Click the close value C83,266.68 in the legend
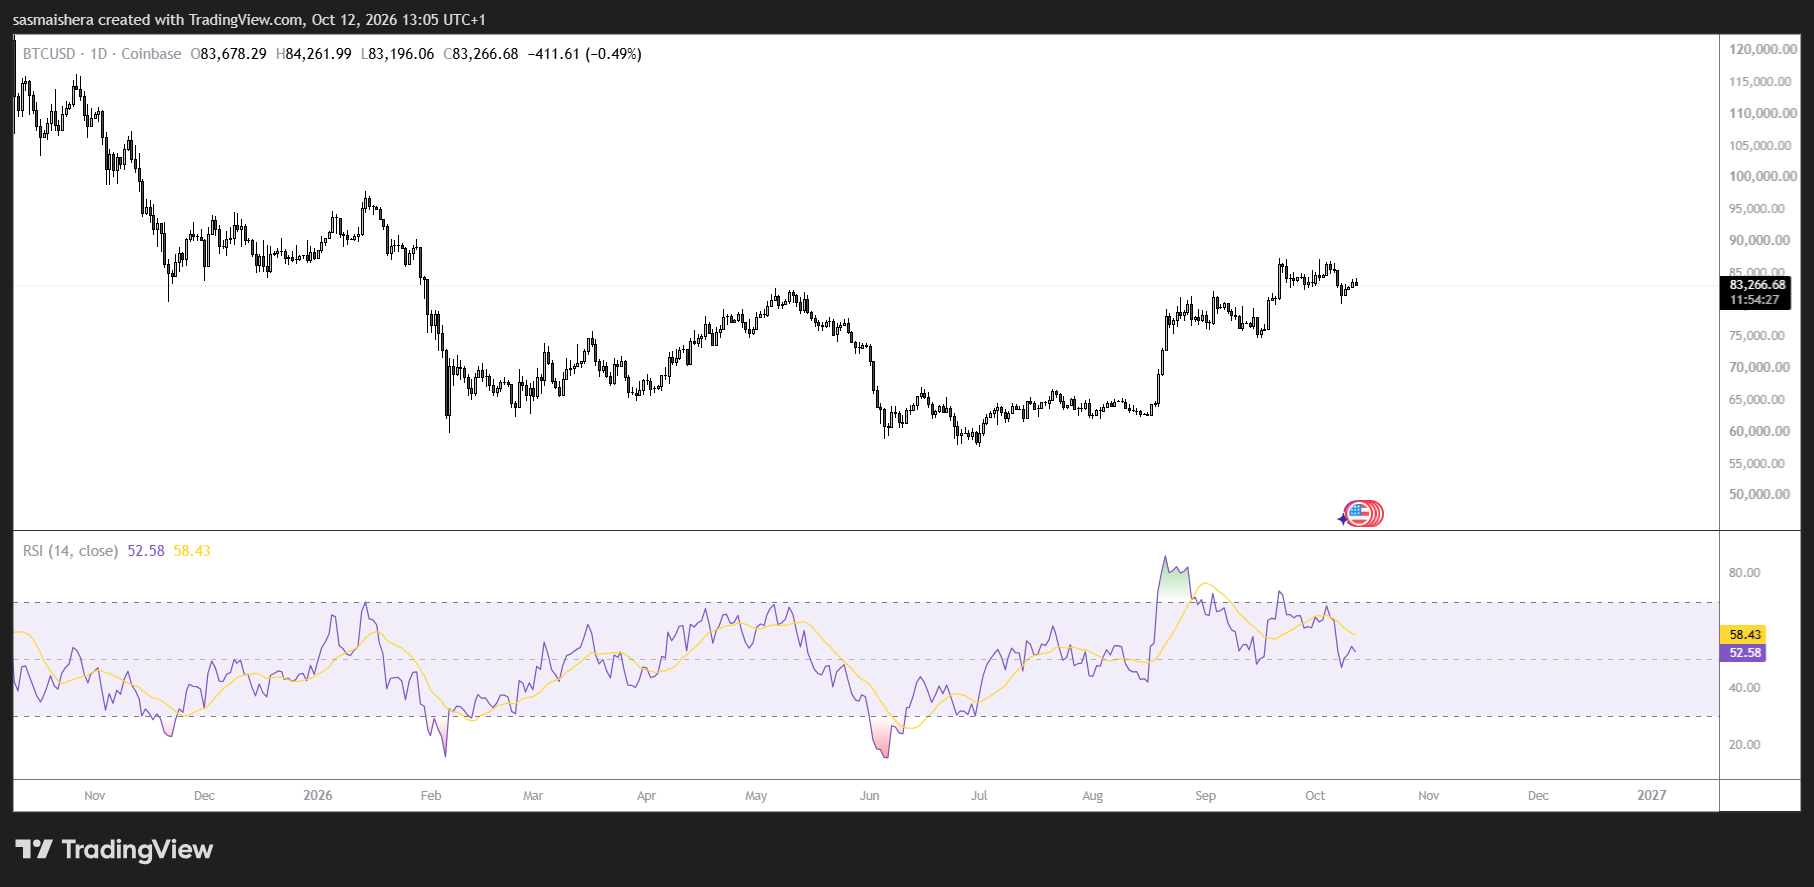This screenshot has width=1814, height=887. pos(481,54)
